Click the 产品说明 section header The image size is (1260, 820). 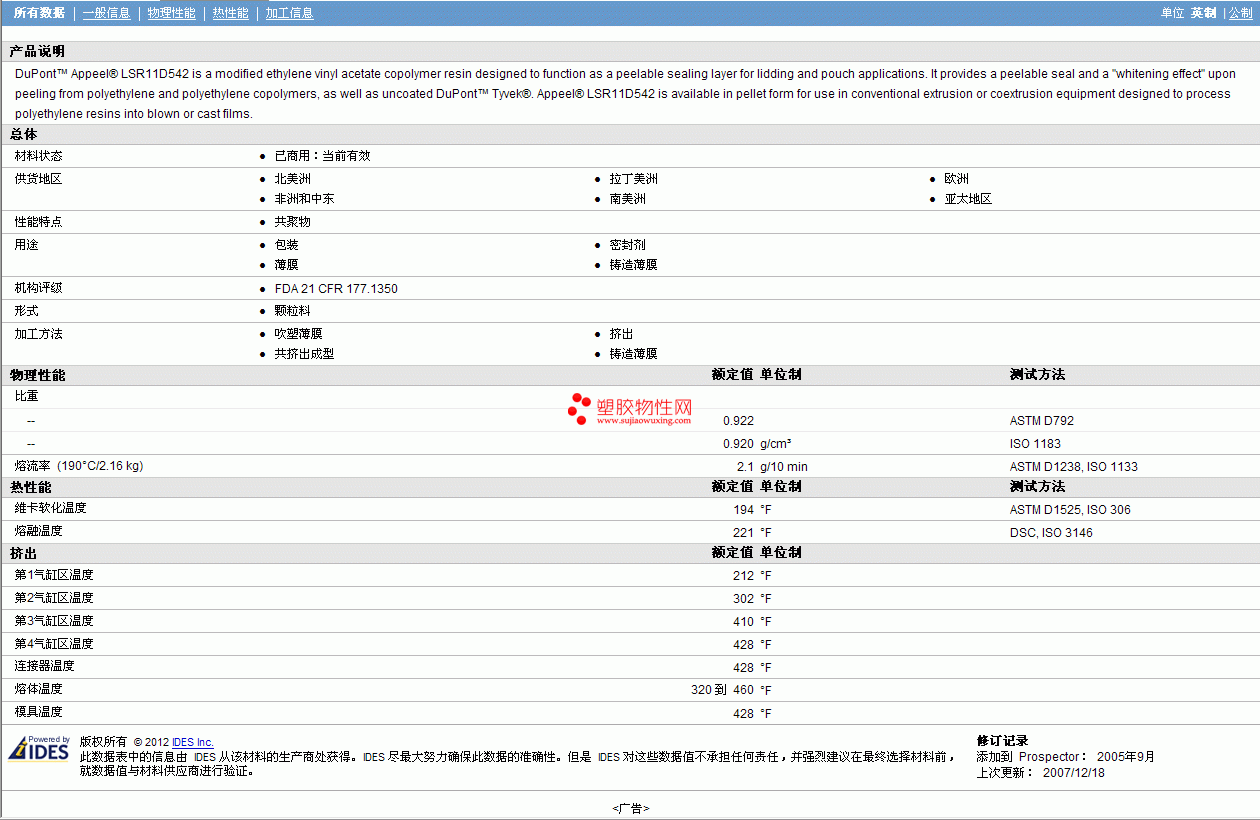pos(37,51)
